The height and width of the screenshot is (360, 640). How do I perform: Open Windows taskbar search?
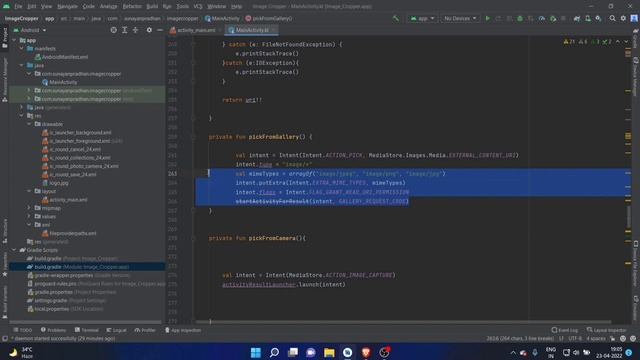click(274, 352)
